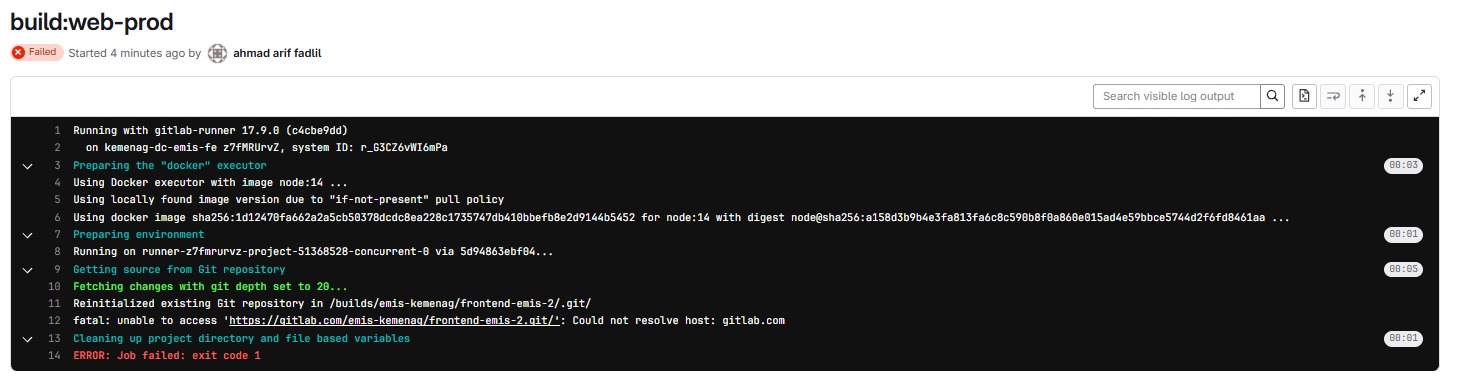The width and height of the screenshot is (1458, 388).
Task: Open the ahmad arif fadlil profile link
Action: pos(277,53)
